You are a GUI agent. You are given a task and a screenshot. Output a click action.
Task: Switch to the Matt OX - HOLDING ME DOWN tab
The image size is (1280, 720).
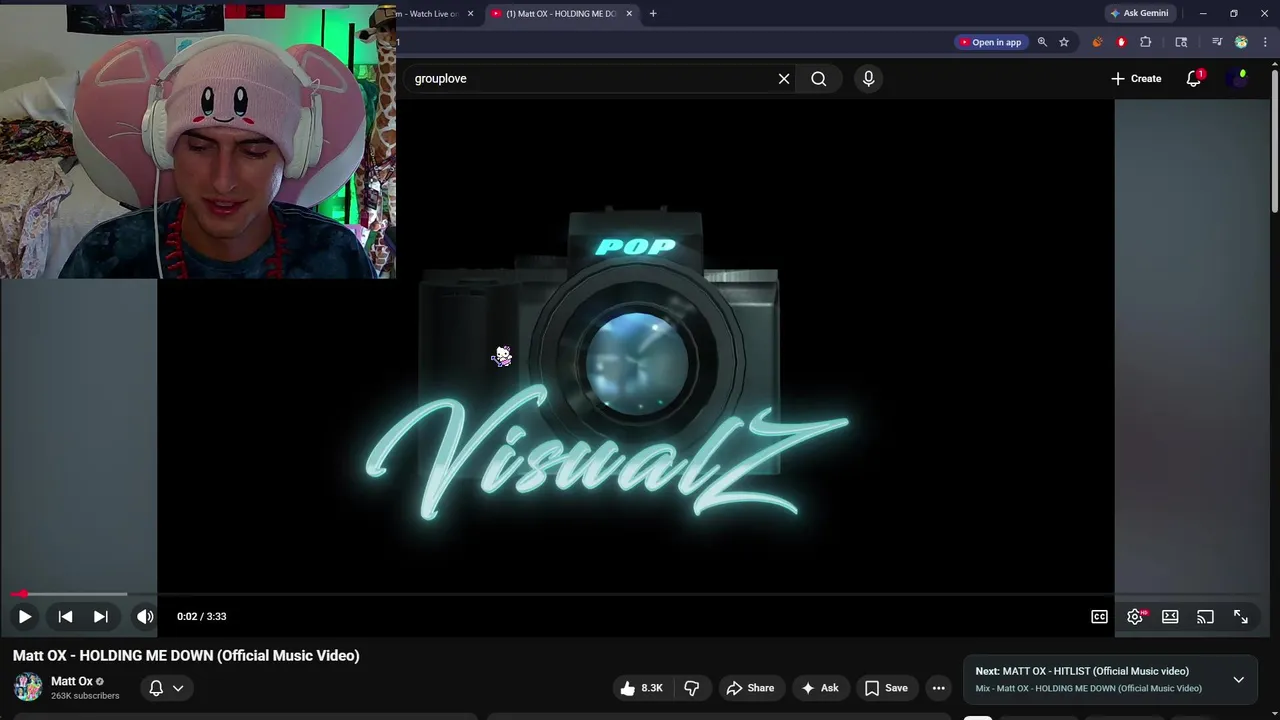point(560,14)
